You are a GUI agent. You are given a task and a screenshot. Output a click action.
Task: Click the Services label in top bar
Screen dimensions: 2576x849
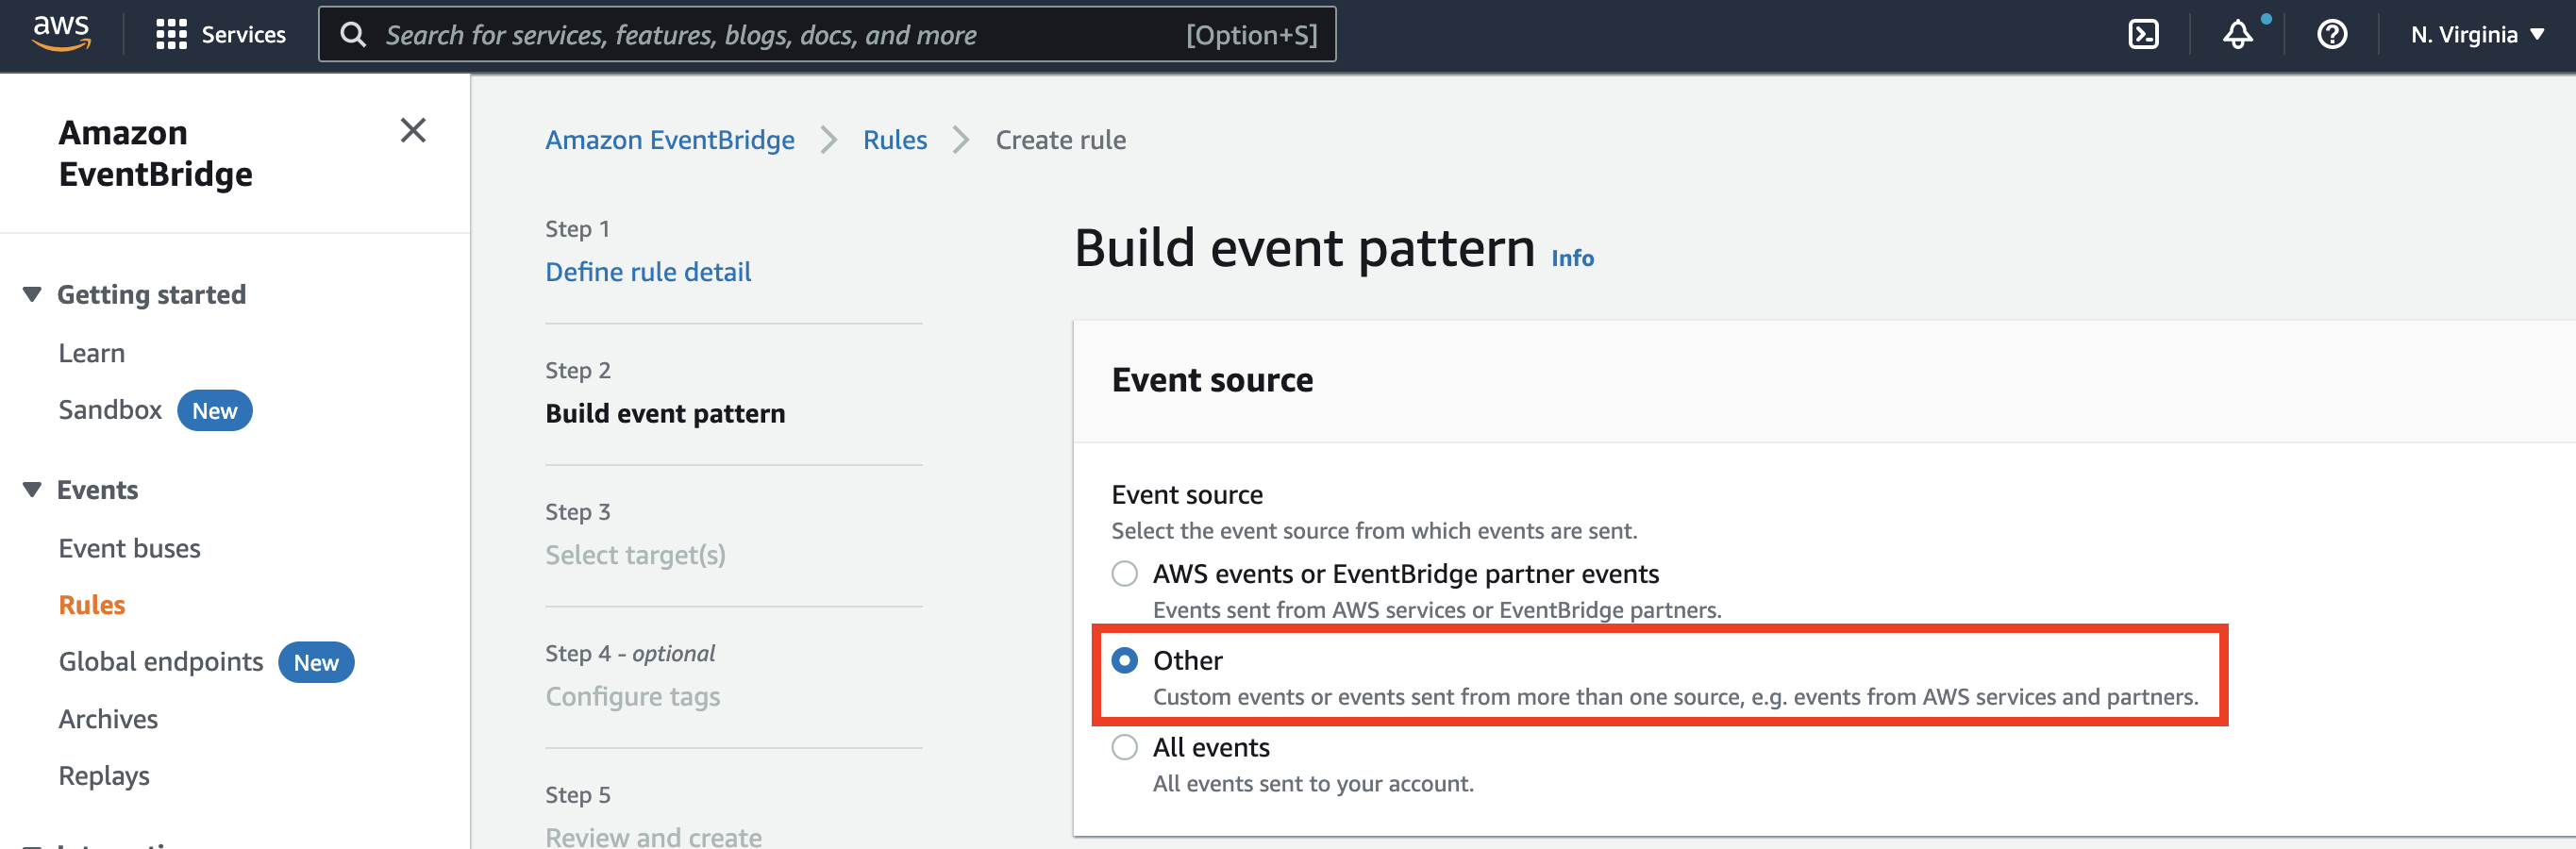point(244,35)
